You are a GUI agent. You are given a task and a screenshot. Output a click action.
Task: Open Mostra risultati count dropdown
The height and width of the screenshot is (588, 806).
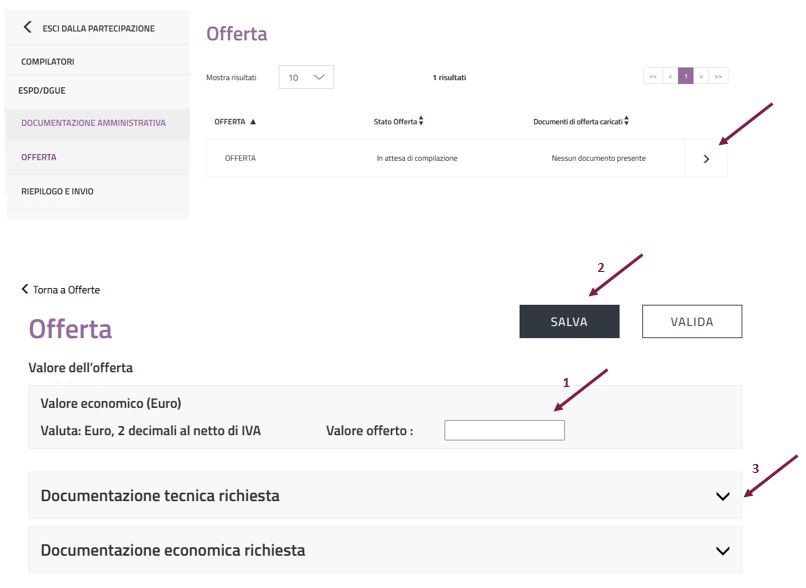tap(305, 77)
